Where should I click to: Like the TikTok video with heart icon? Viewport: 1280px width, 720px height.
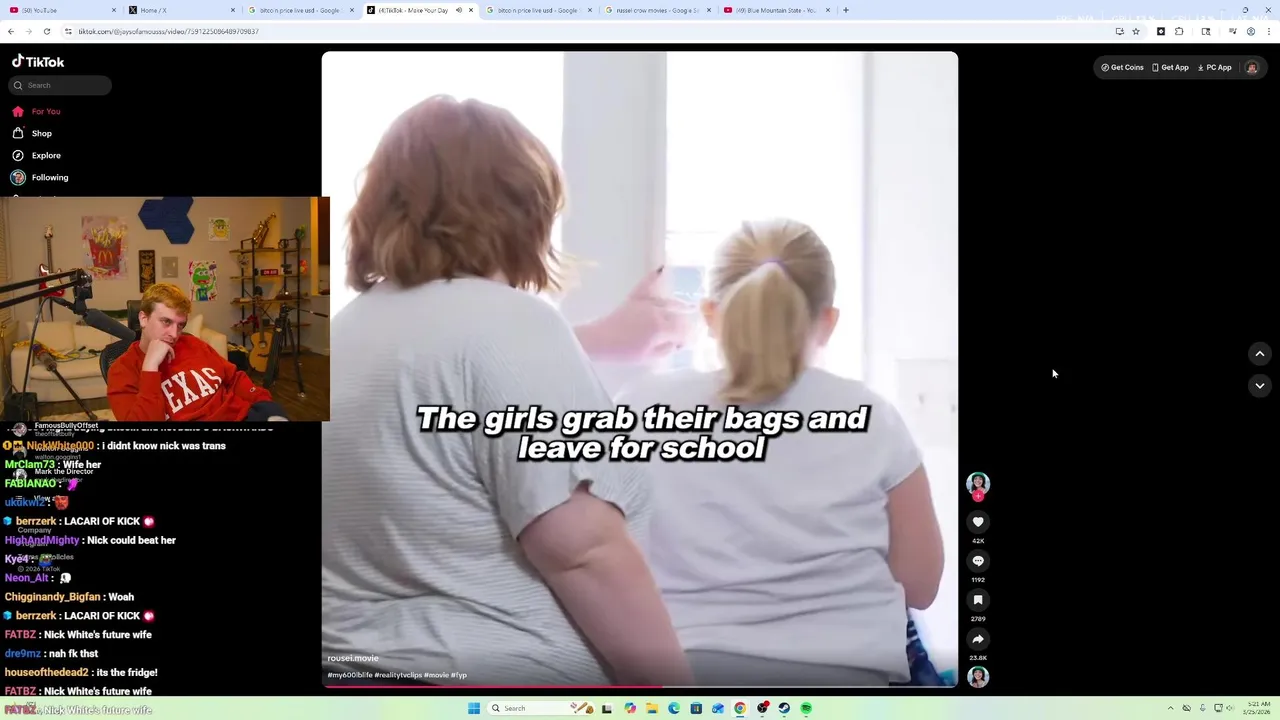click(x=978, y=522)
